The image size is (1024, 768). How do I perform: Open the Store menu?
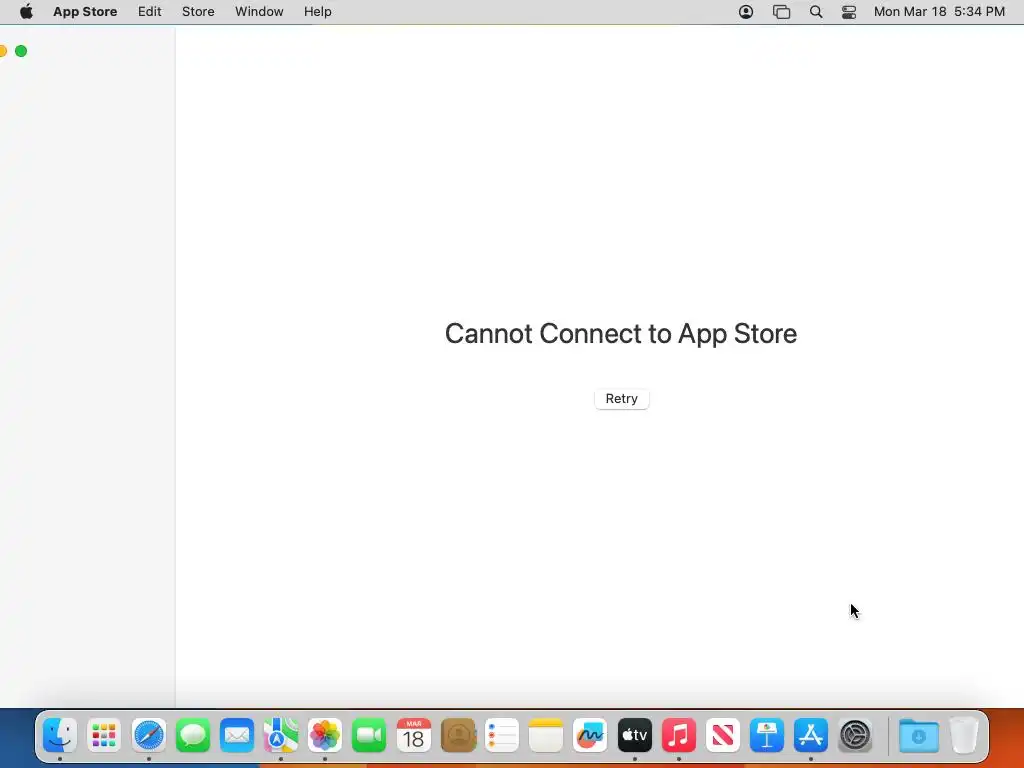198,12
